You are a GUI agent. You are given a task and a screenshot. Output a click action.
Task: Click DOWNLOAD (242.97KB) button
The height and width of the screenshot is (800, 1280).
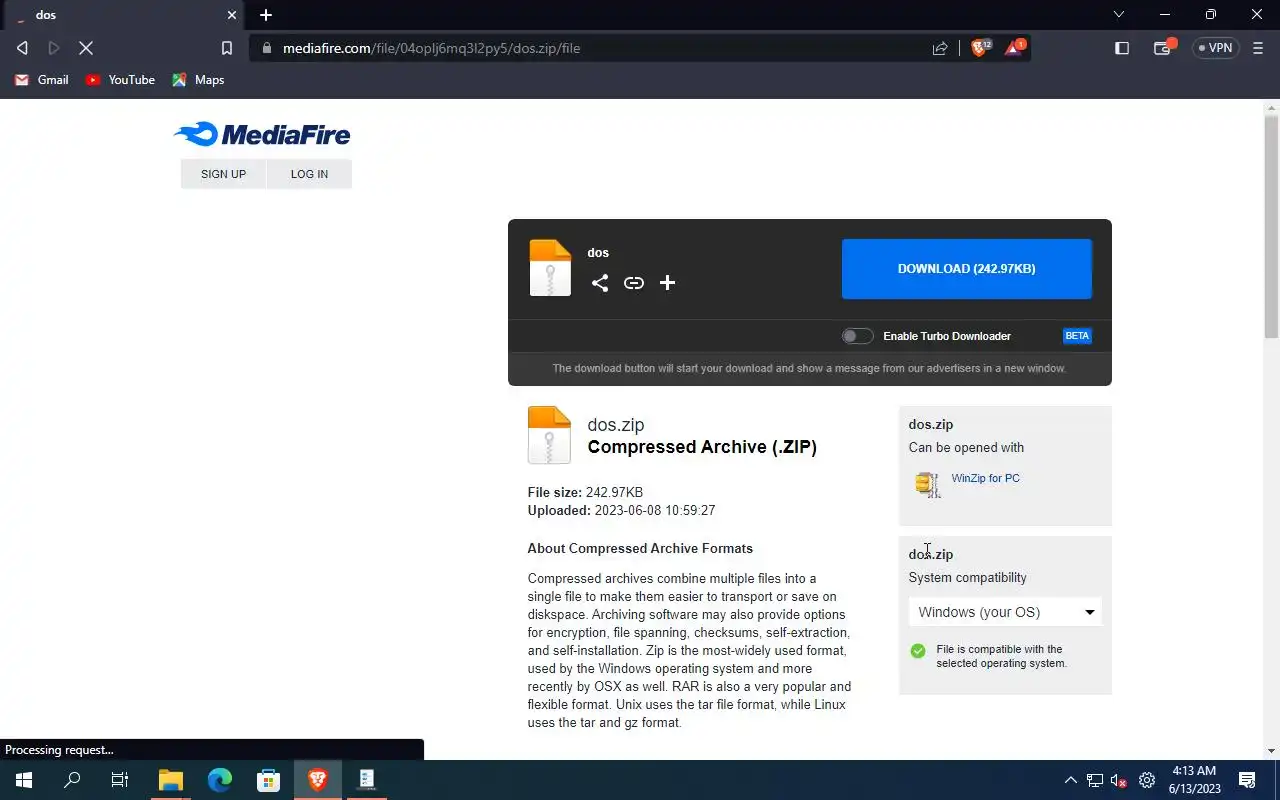coord(966,269)
